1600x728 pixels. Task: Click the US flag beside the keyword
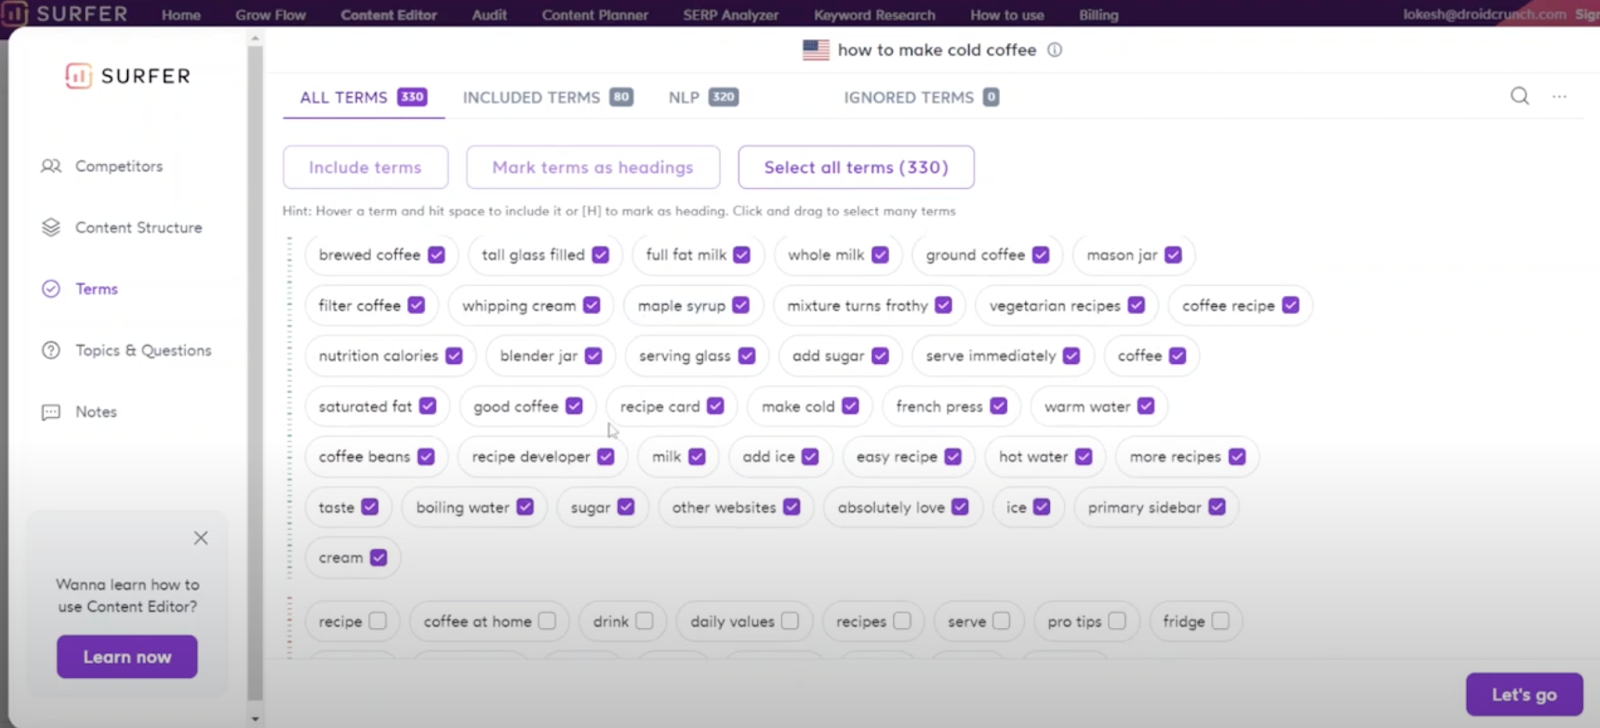click(816, 50)
